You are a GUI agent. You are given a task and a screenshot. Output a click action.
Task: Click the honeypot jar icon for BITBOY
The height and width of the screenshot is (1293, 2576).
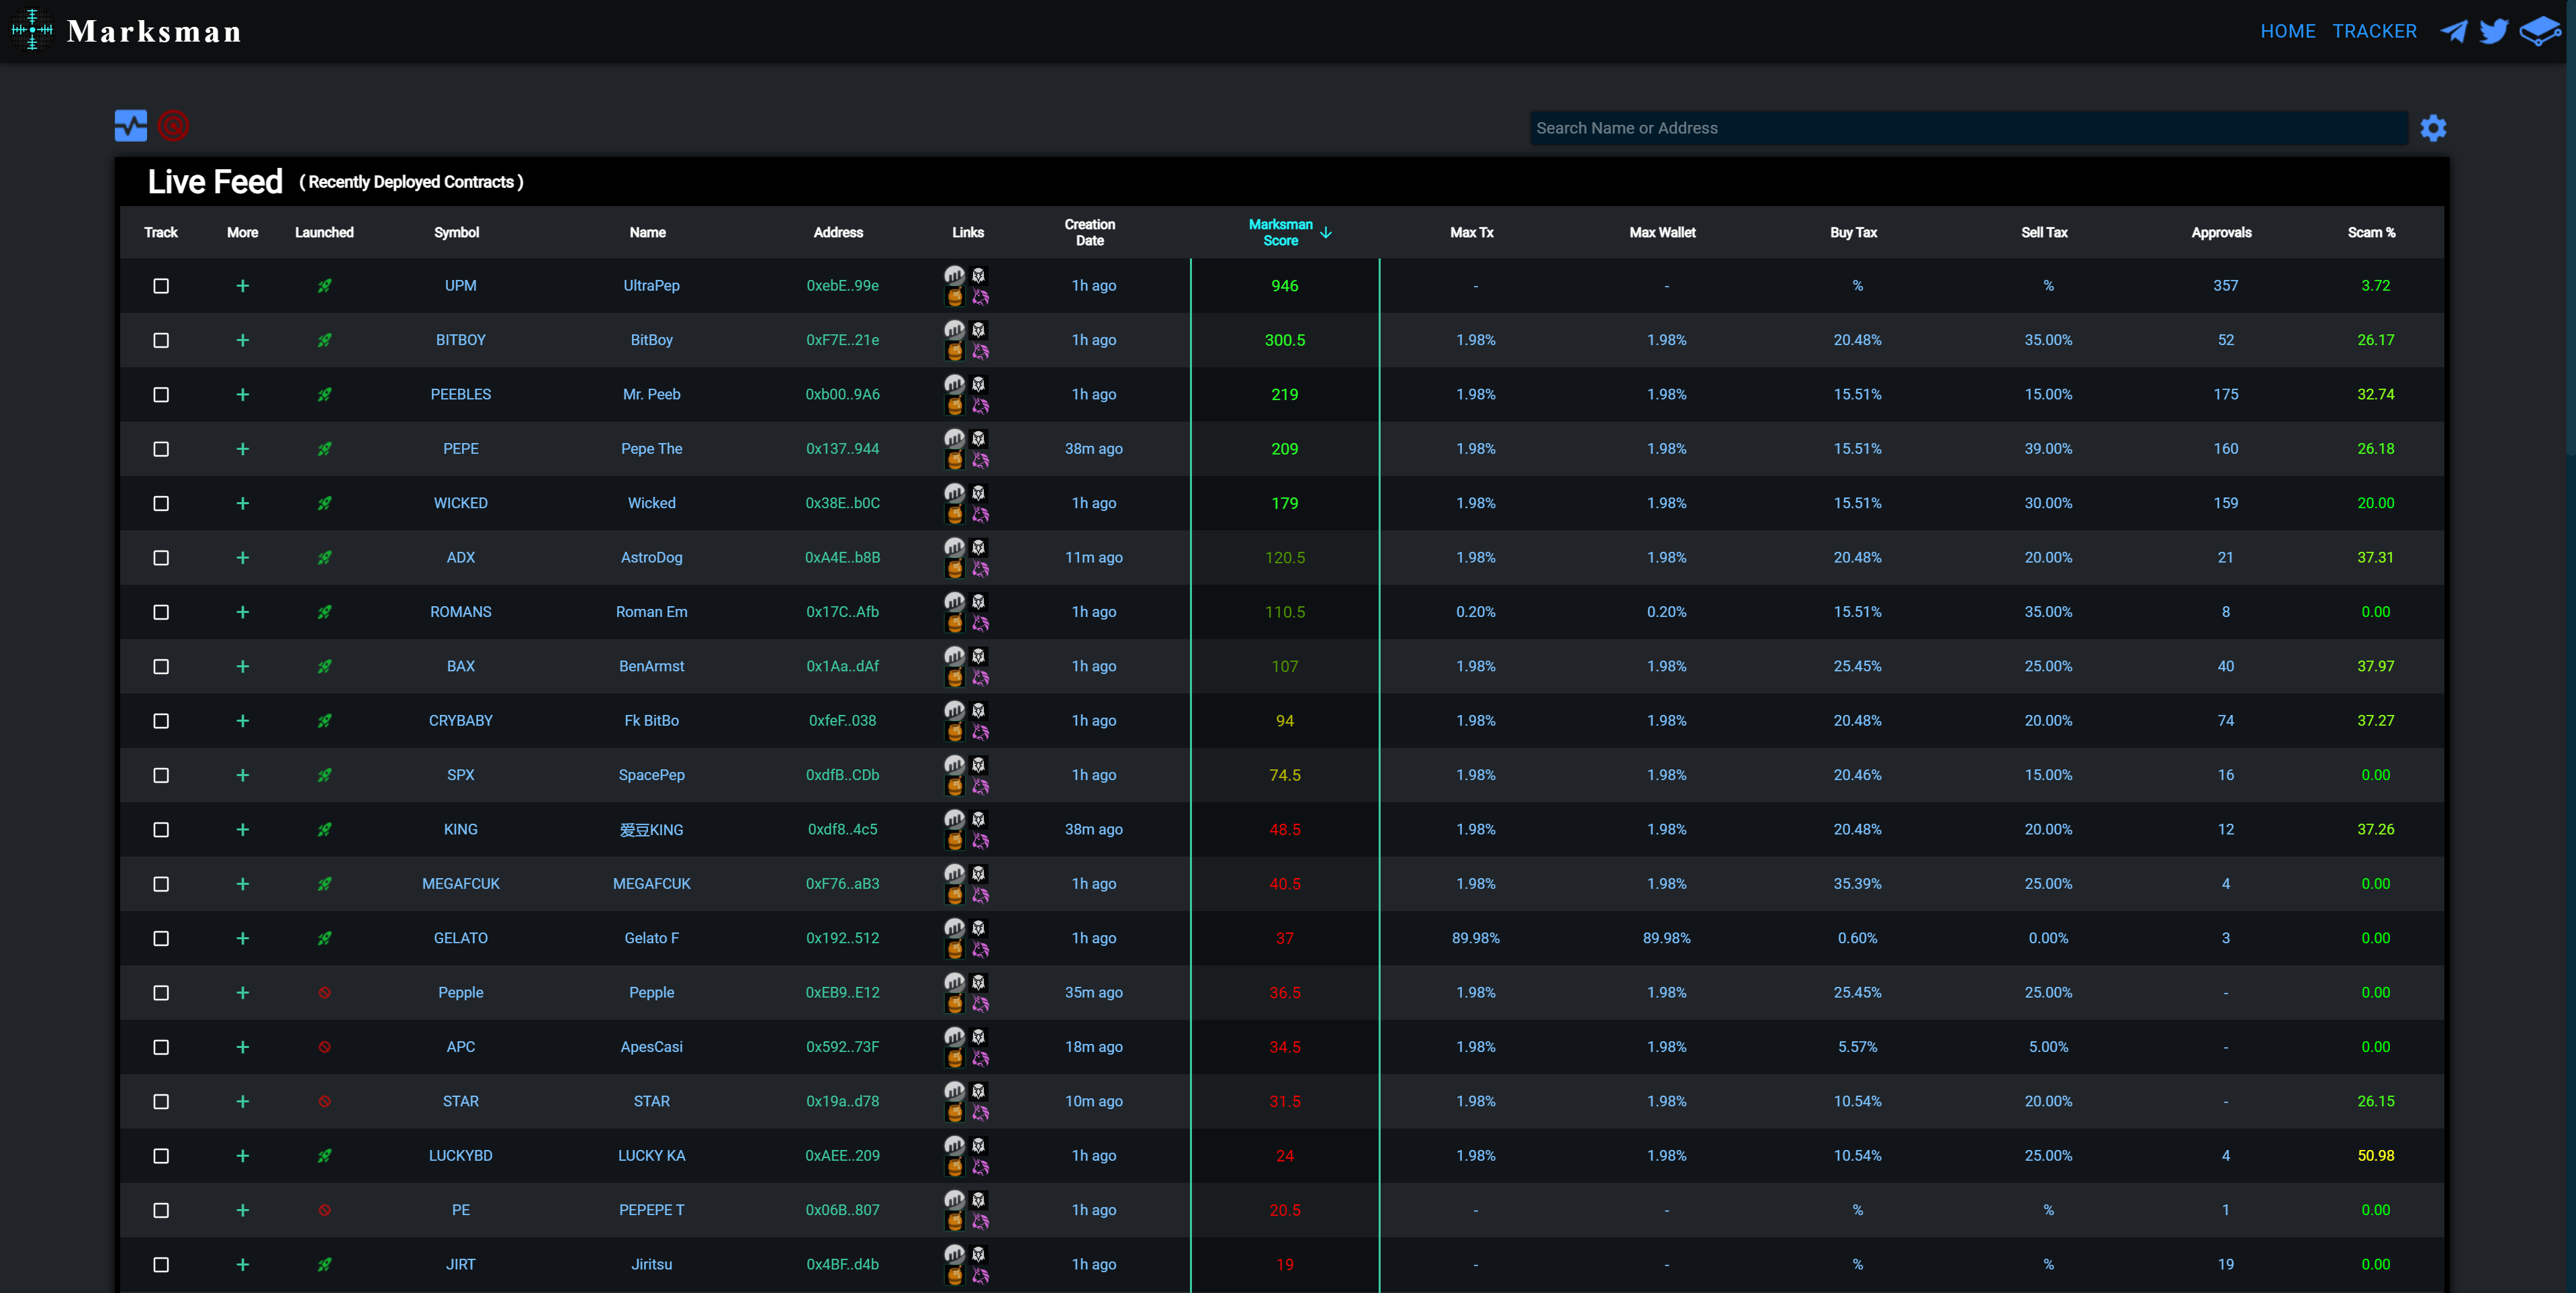pyautogui.click(x=955, y=352)
